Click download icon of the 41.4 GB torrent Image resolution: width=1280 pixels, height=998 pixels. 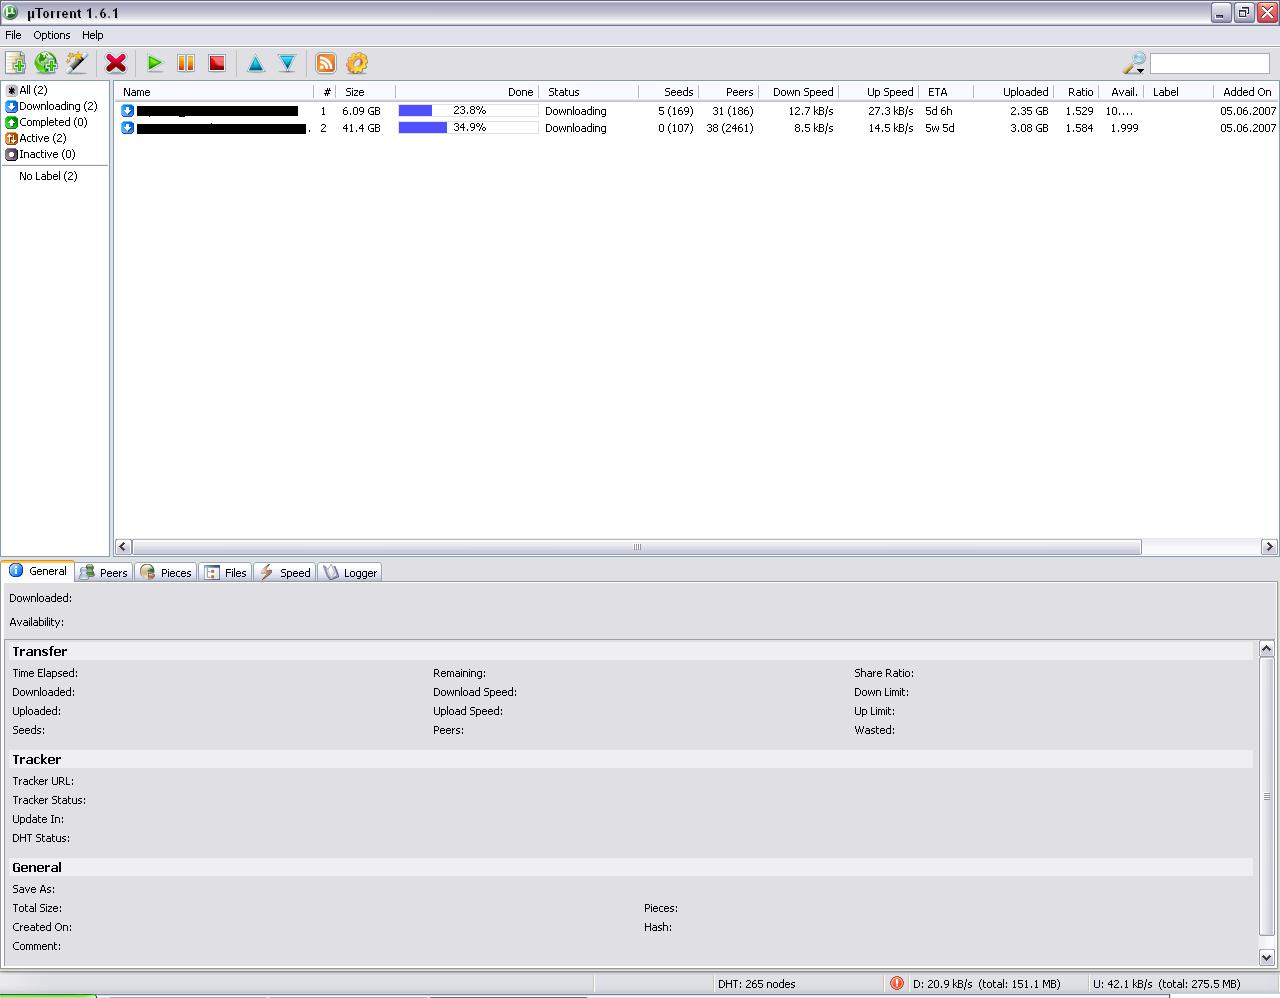[x=128, y=128]
